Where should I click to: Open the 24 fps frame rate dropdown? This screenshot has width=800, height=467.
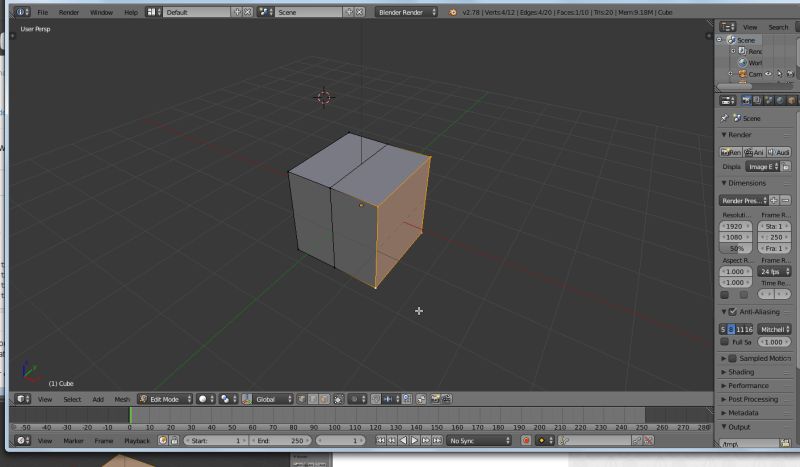click(x=774, y=272)
